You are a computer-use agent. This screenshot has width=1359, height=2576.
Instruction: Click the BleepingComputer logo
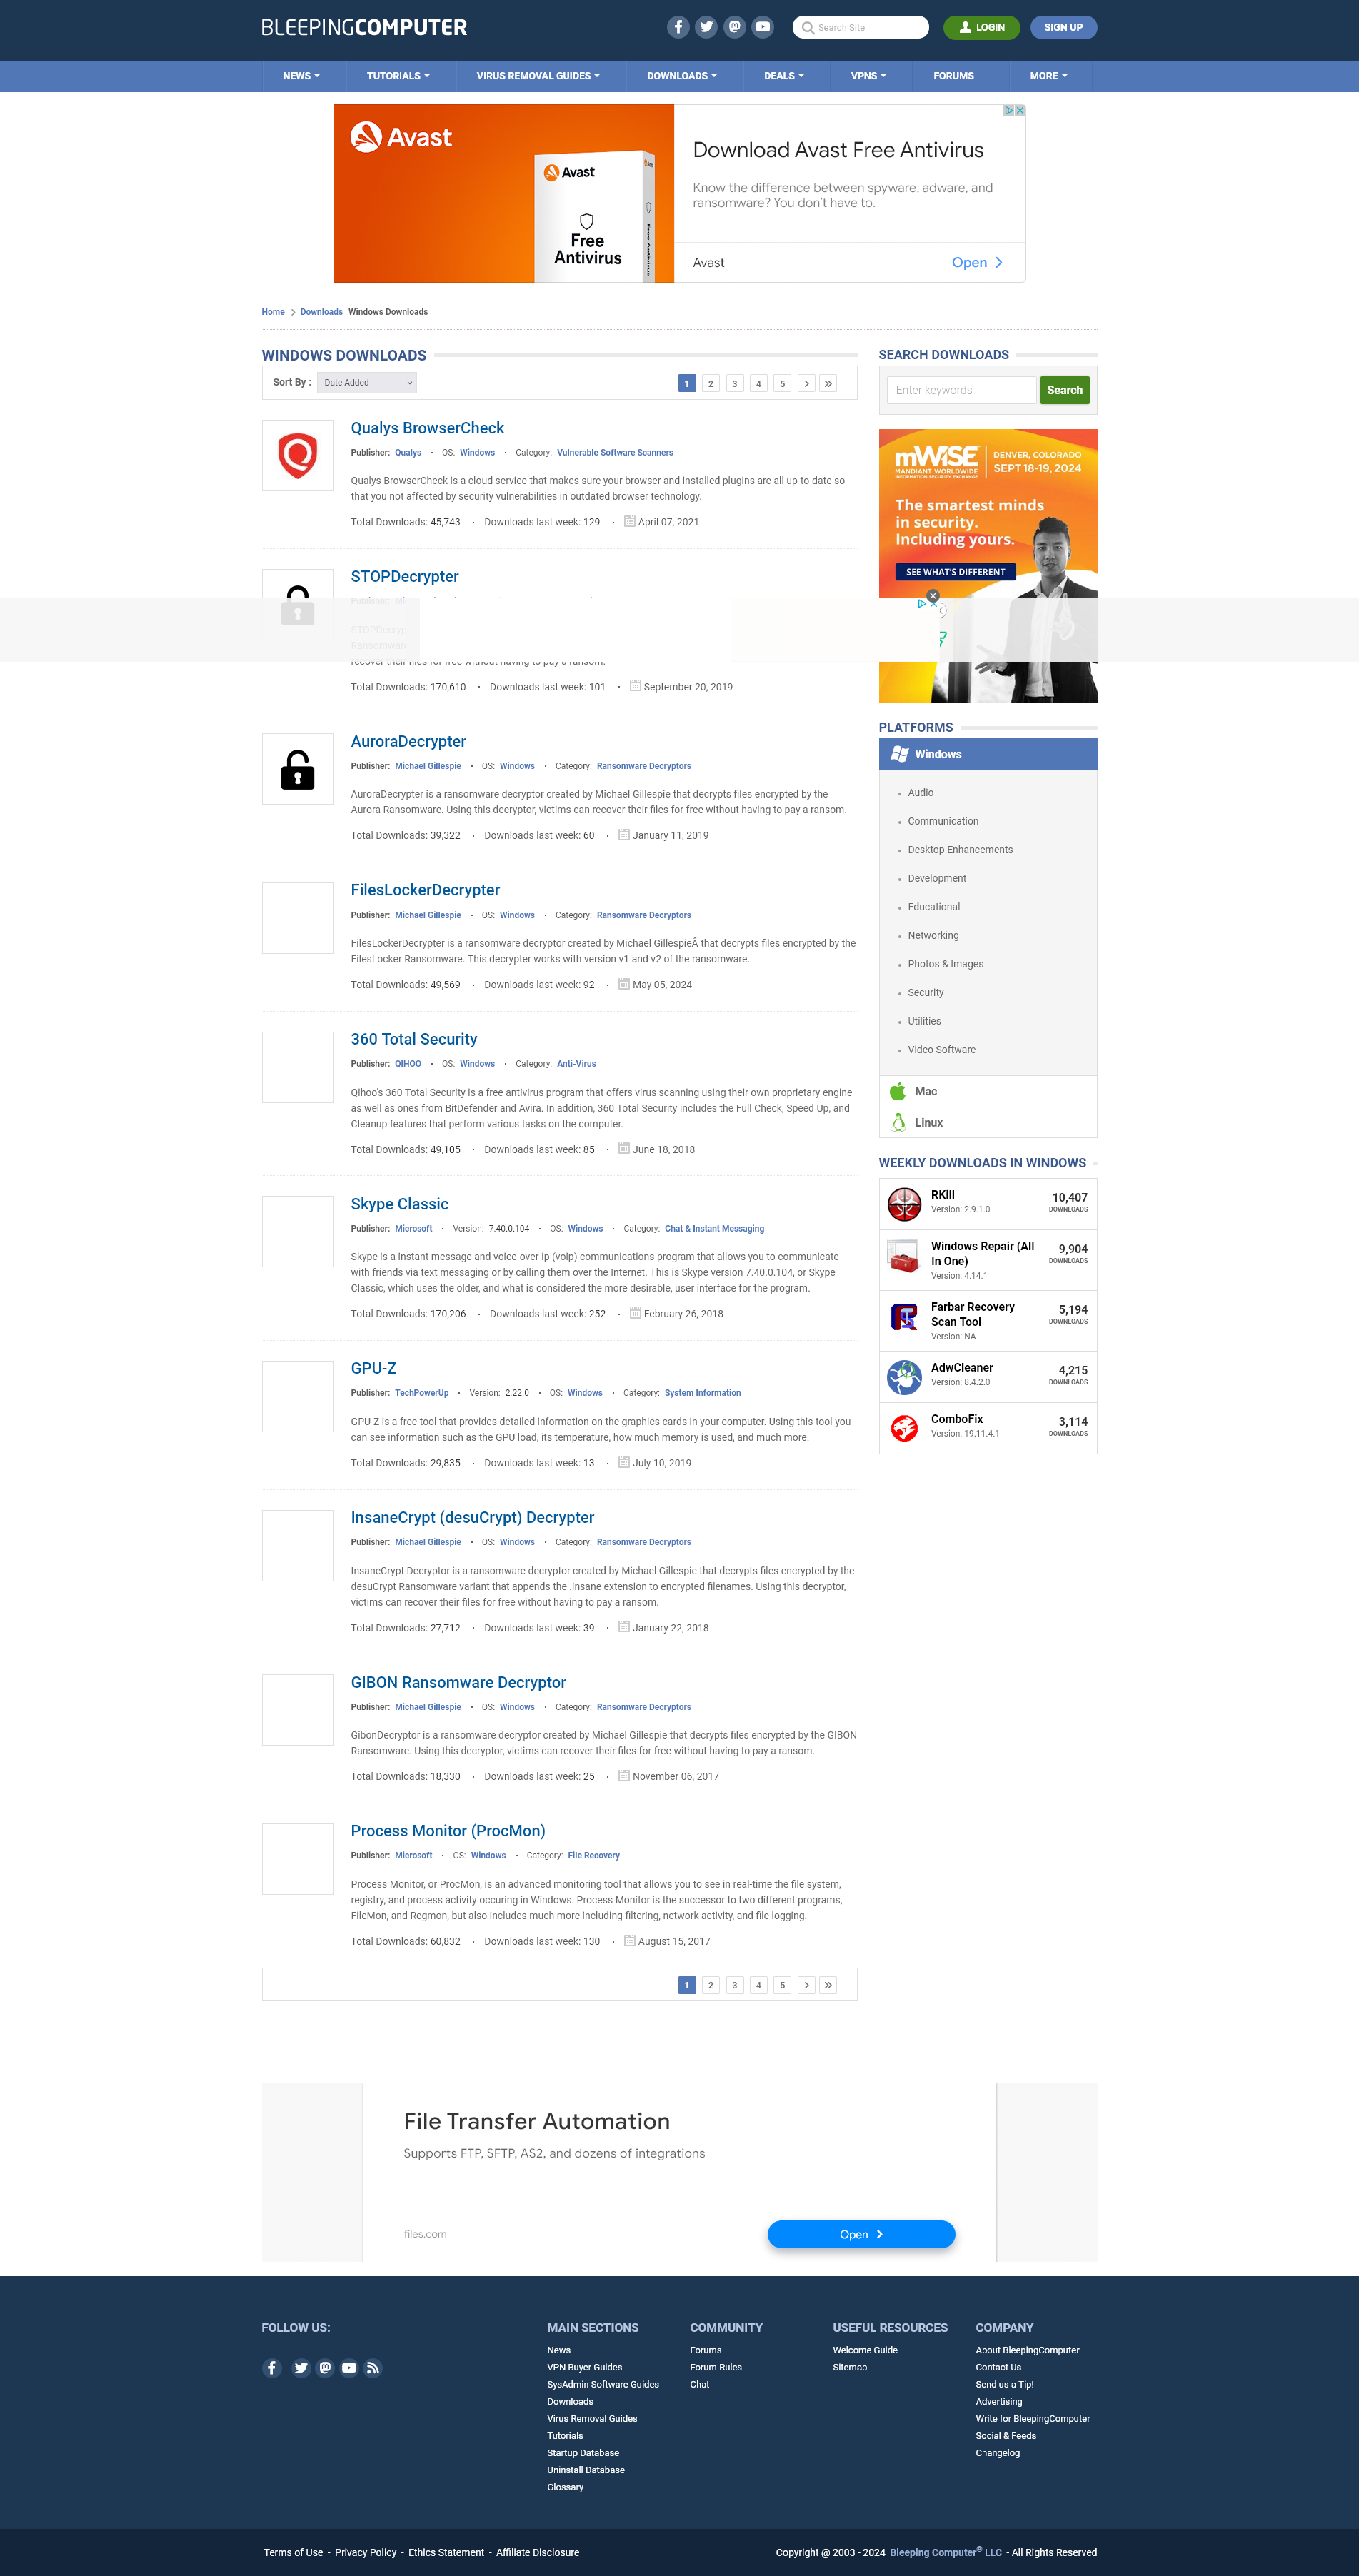(x=364, y=27)
